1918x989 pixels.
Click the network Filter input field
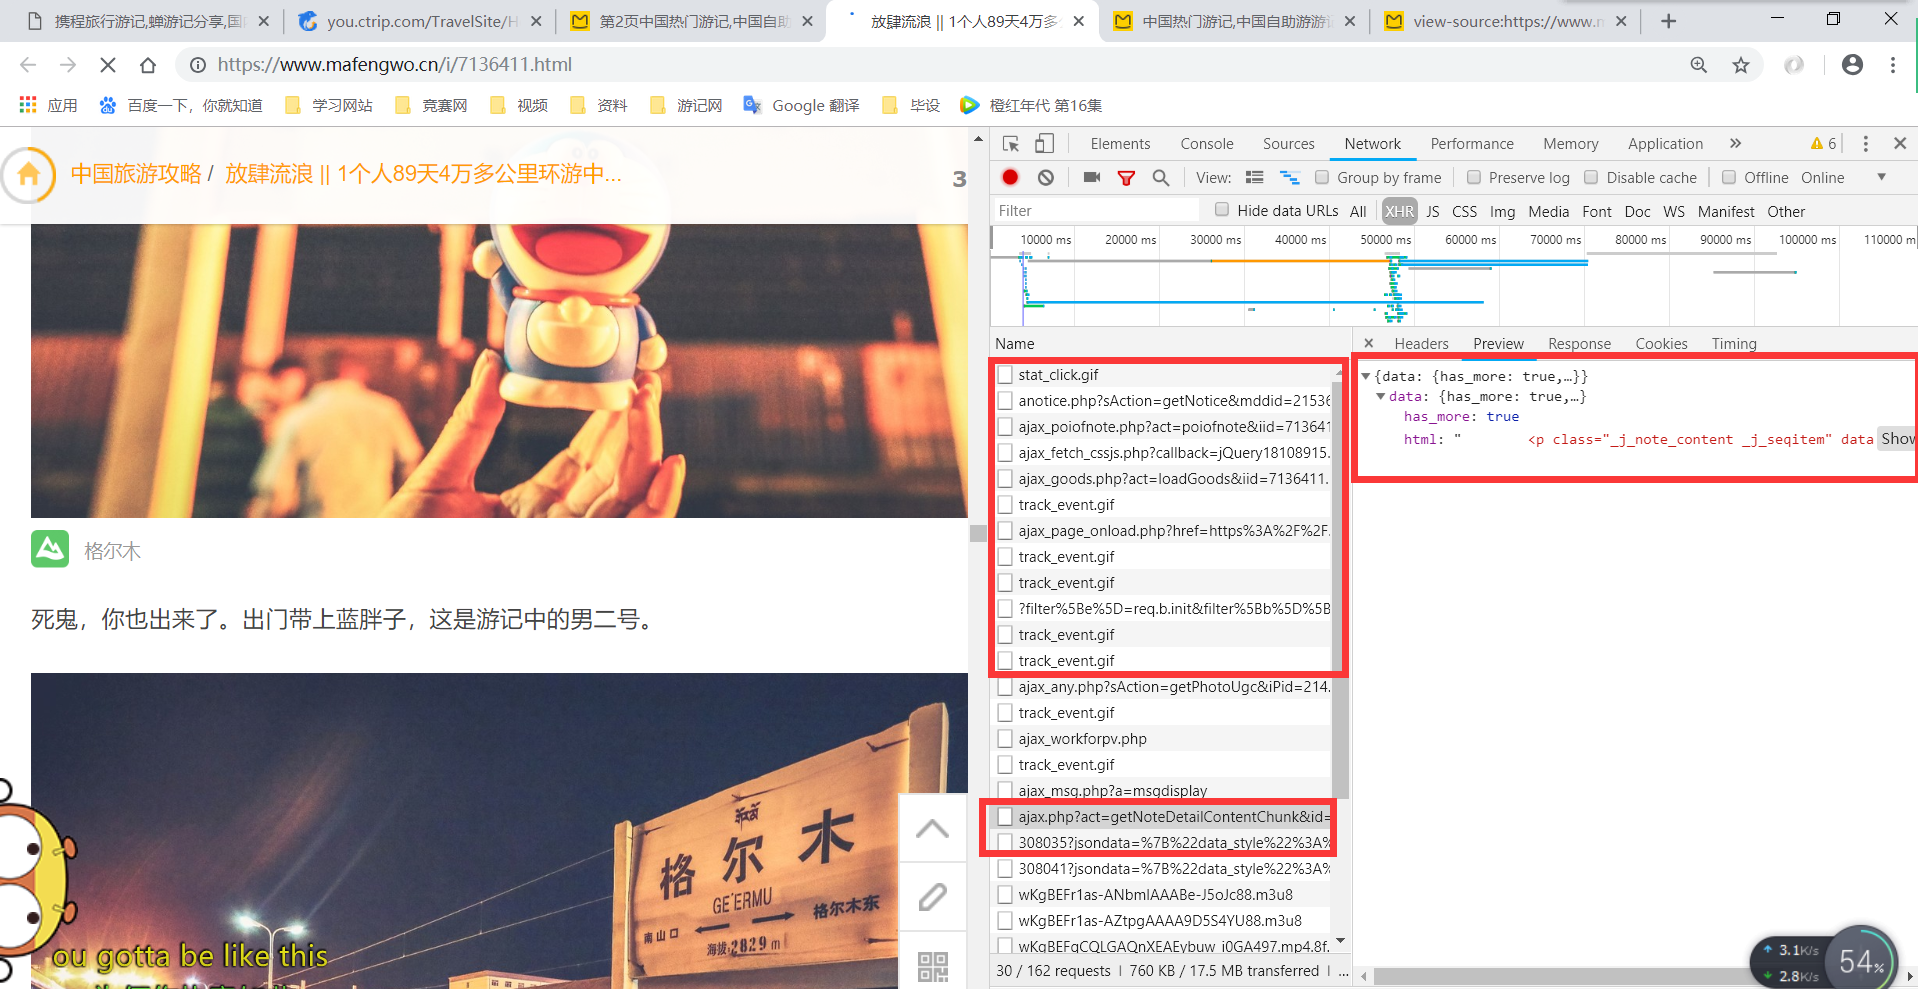1095,210
